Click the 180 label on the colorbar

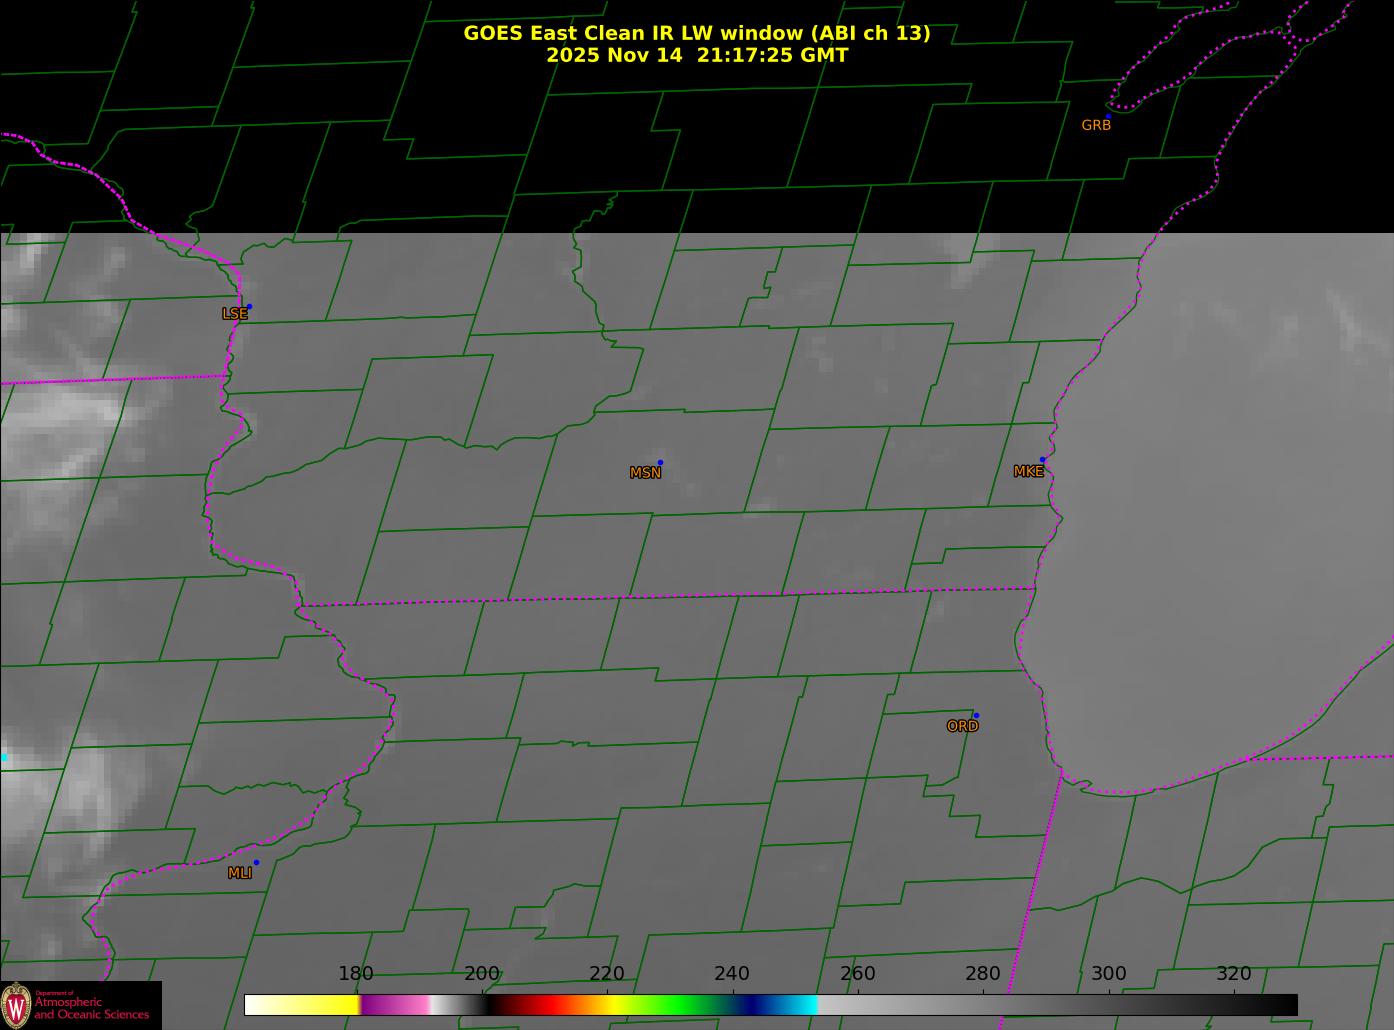point(355,974)
